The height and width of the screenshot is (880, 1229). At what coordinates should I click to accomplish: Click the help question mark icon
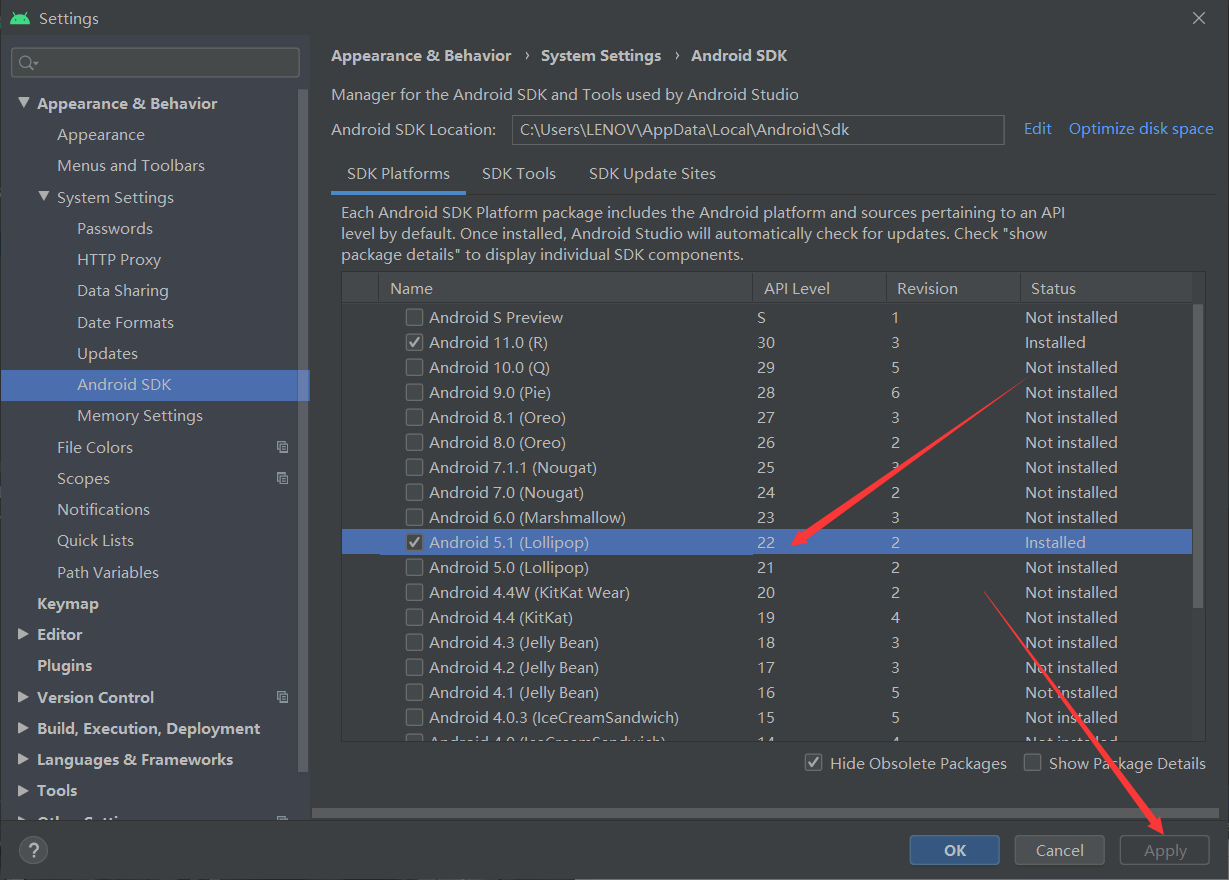tap(33, 850)
